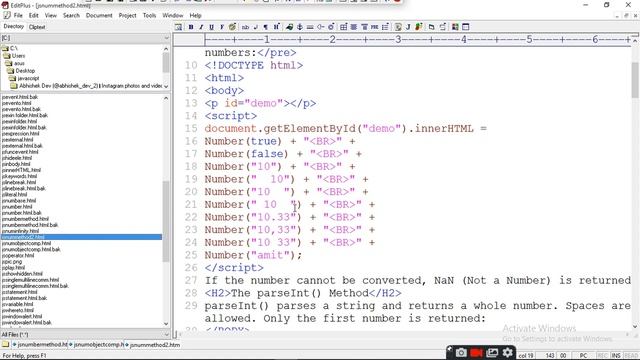640x360 pixels.
Task: Click the Italic HTML toolbar icon
Action: [x=201, y=27]
